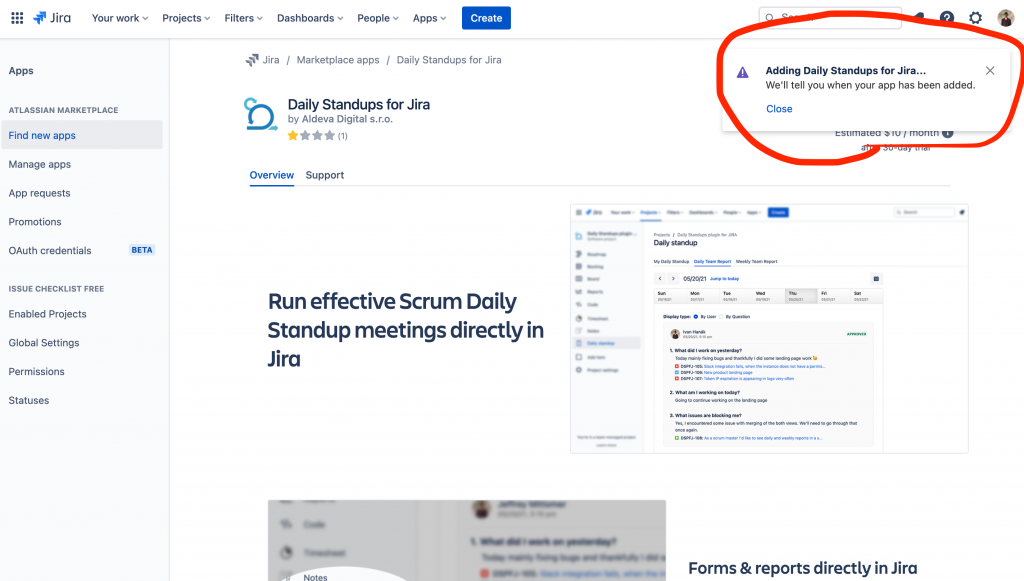1024x581 pixels.
Task: Click "We'll tell you when your app has been added"
Action: pos(871,86)
